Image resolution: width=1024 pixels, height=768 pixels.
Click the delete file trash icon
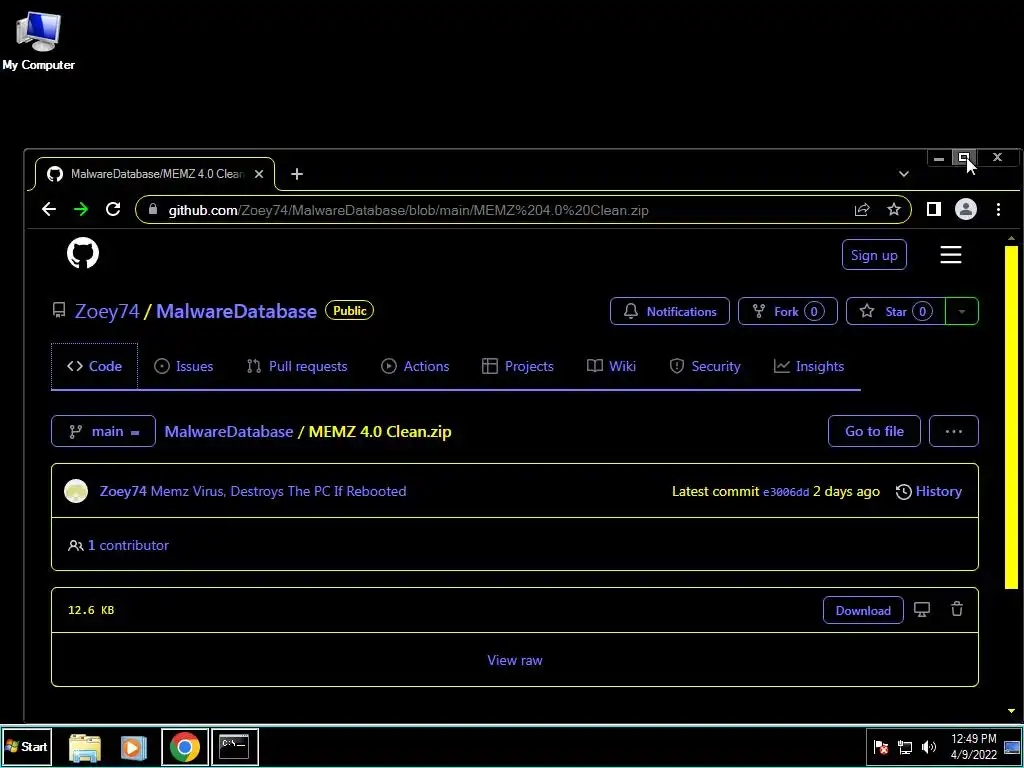[x=957, y=609]
